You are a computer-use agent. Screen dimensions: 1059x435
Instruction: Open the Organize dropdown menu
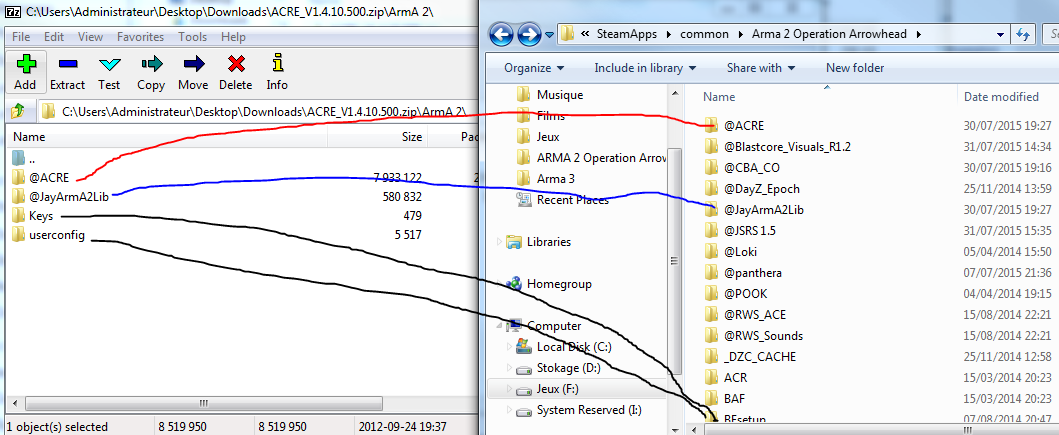534,68
